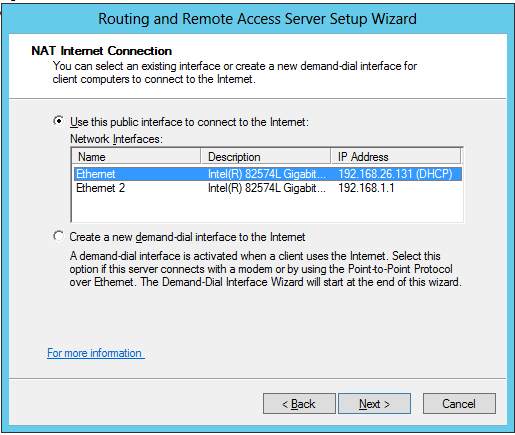Click the empty area in the interfaces list
515x435 pixels.
point(268,209)
